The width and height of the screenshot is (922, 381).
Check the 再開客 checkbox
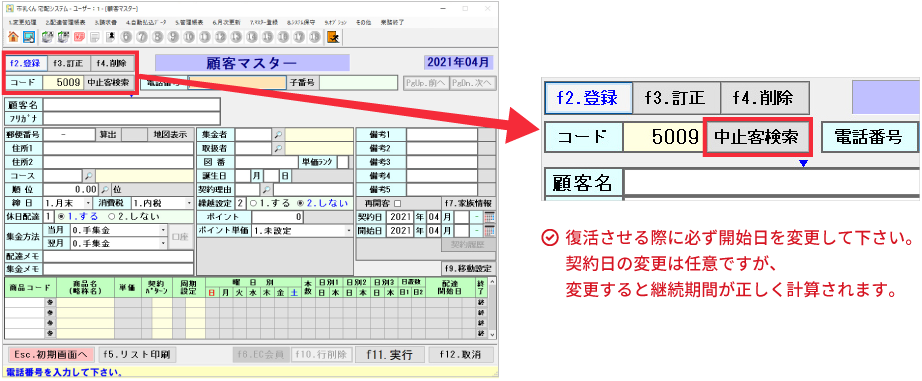[x=397, y=203]
